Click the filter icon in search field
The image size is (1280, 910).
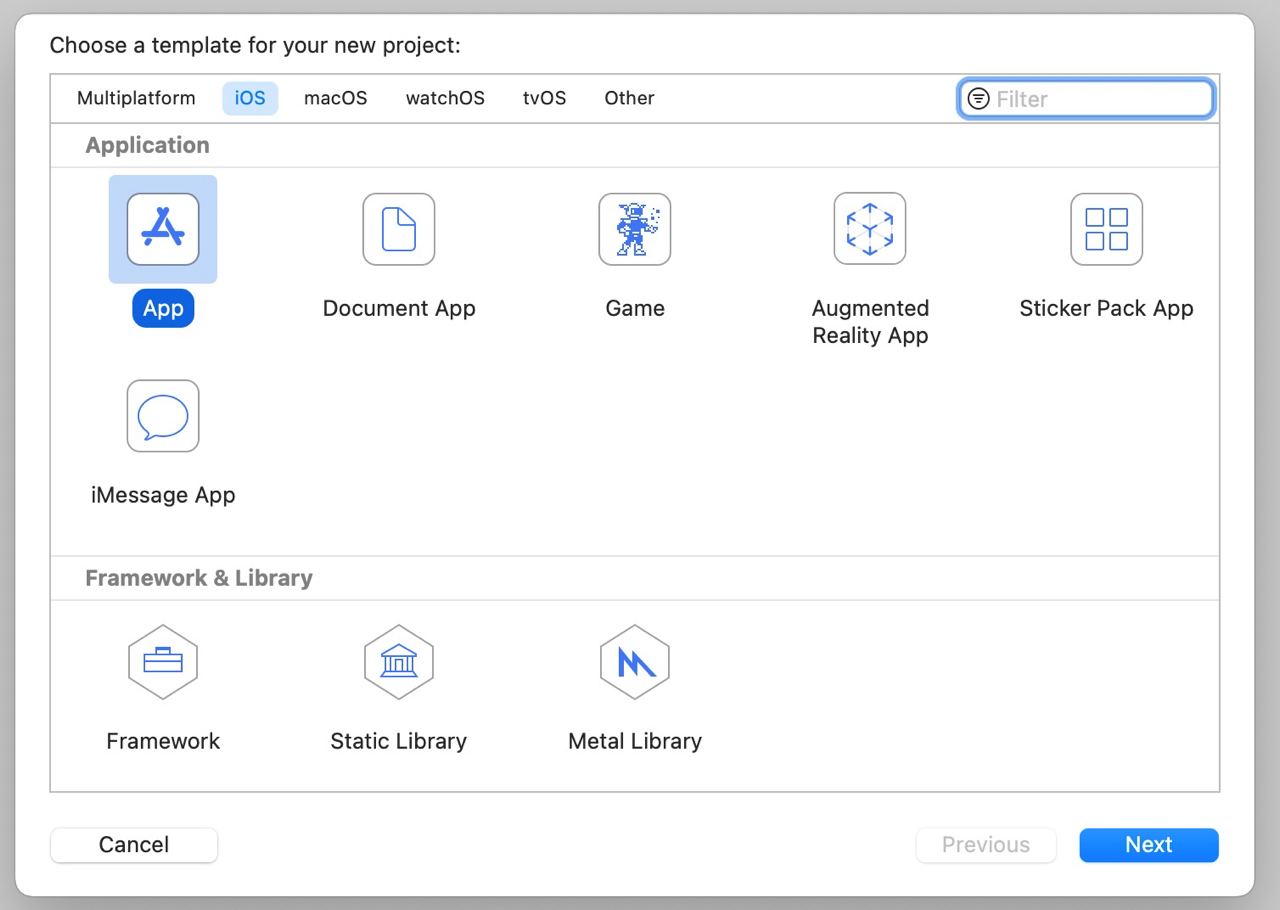click(x=979, y=98)
